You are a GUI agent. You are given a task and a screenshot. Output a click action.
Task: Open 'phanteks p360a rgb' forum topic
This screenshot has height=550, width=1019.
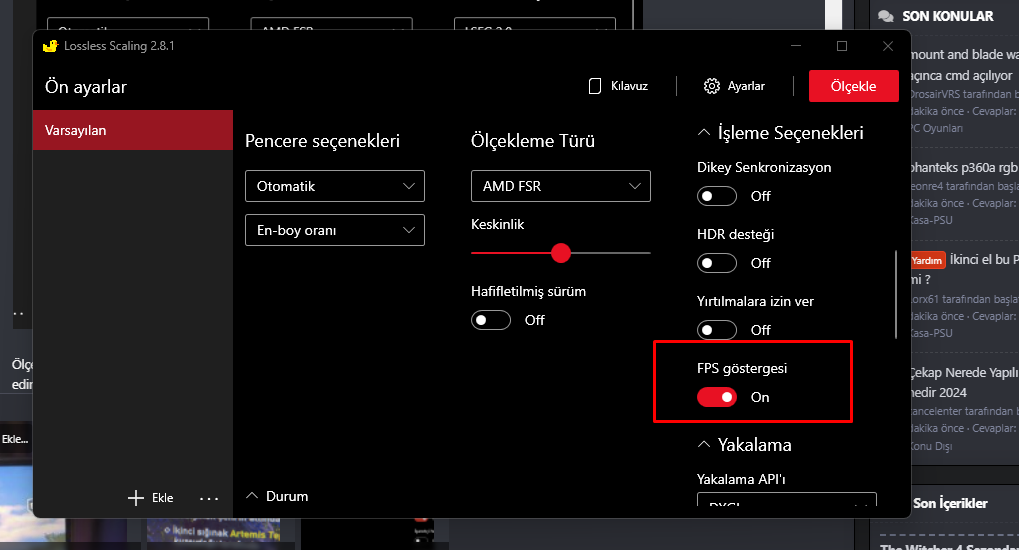pyautogui.click(x=964, y=168)
